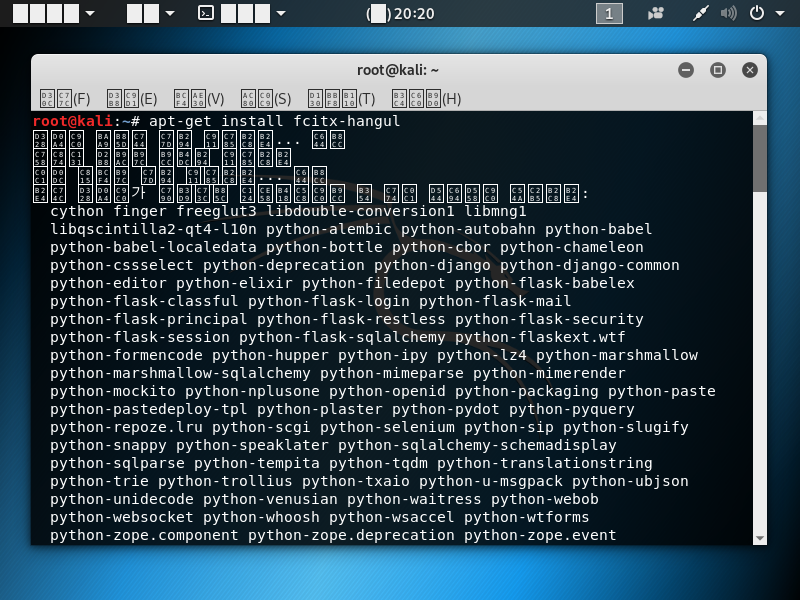Click 'python-sqlalchemy-schemadisplay' package name
The height and width of the screenshot is (600, 800).
coord(477,445)
